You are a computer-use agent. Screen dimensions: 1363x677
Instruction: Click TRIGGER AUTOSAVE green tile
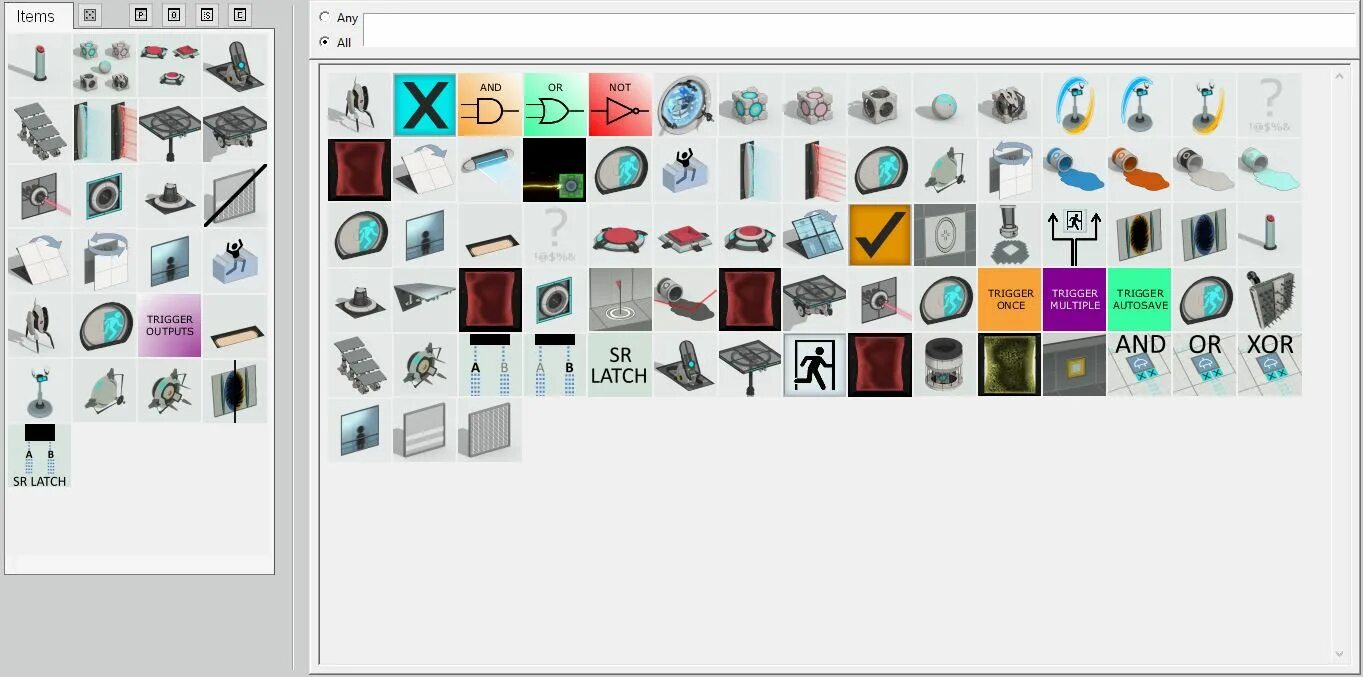pyautogui.click(x=1140, y=300)
